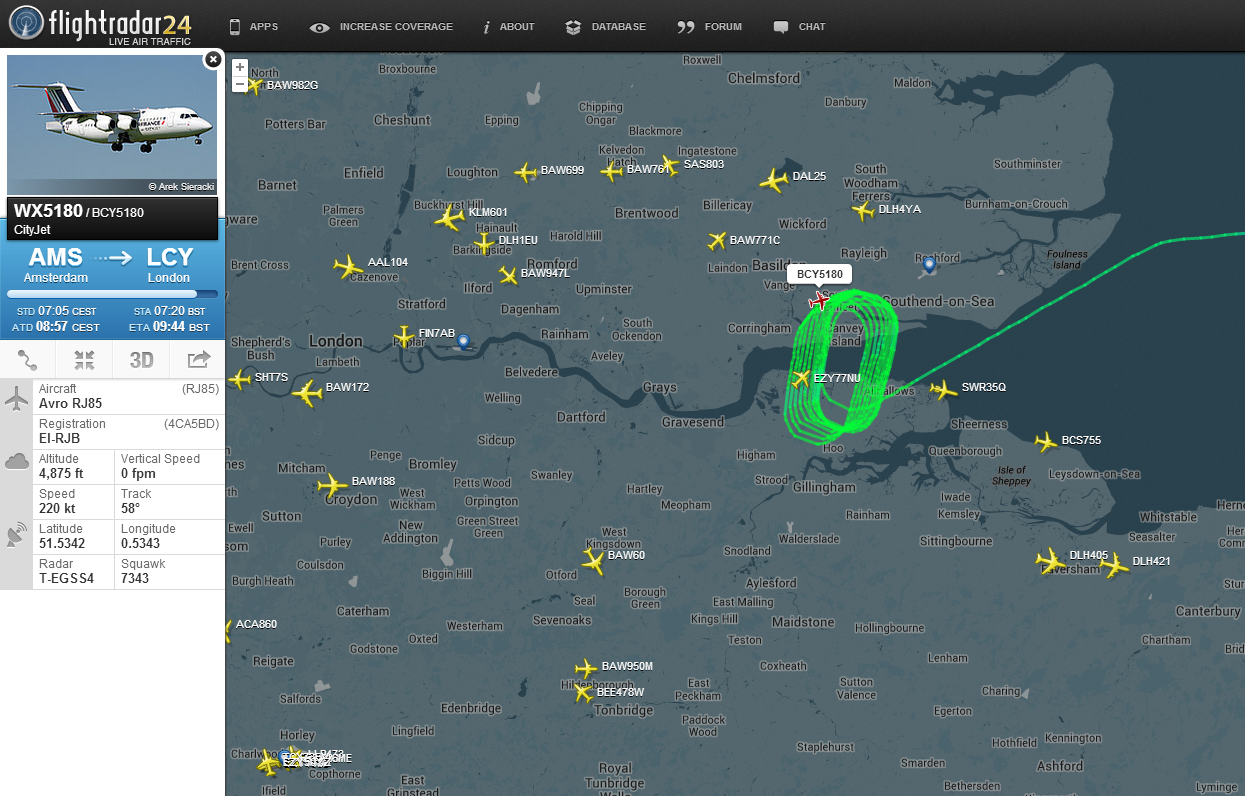This screenshot has height=796, width=1245.
Task: Close the flight details panel
Action: point(212,60)
